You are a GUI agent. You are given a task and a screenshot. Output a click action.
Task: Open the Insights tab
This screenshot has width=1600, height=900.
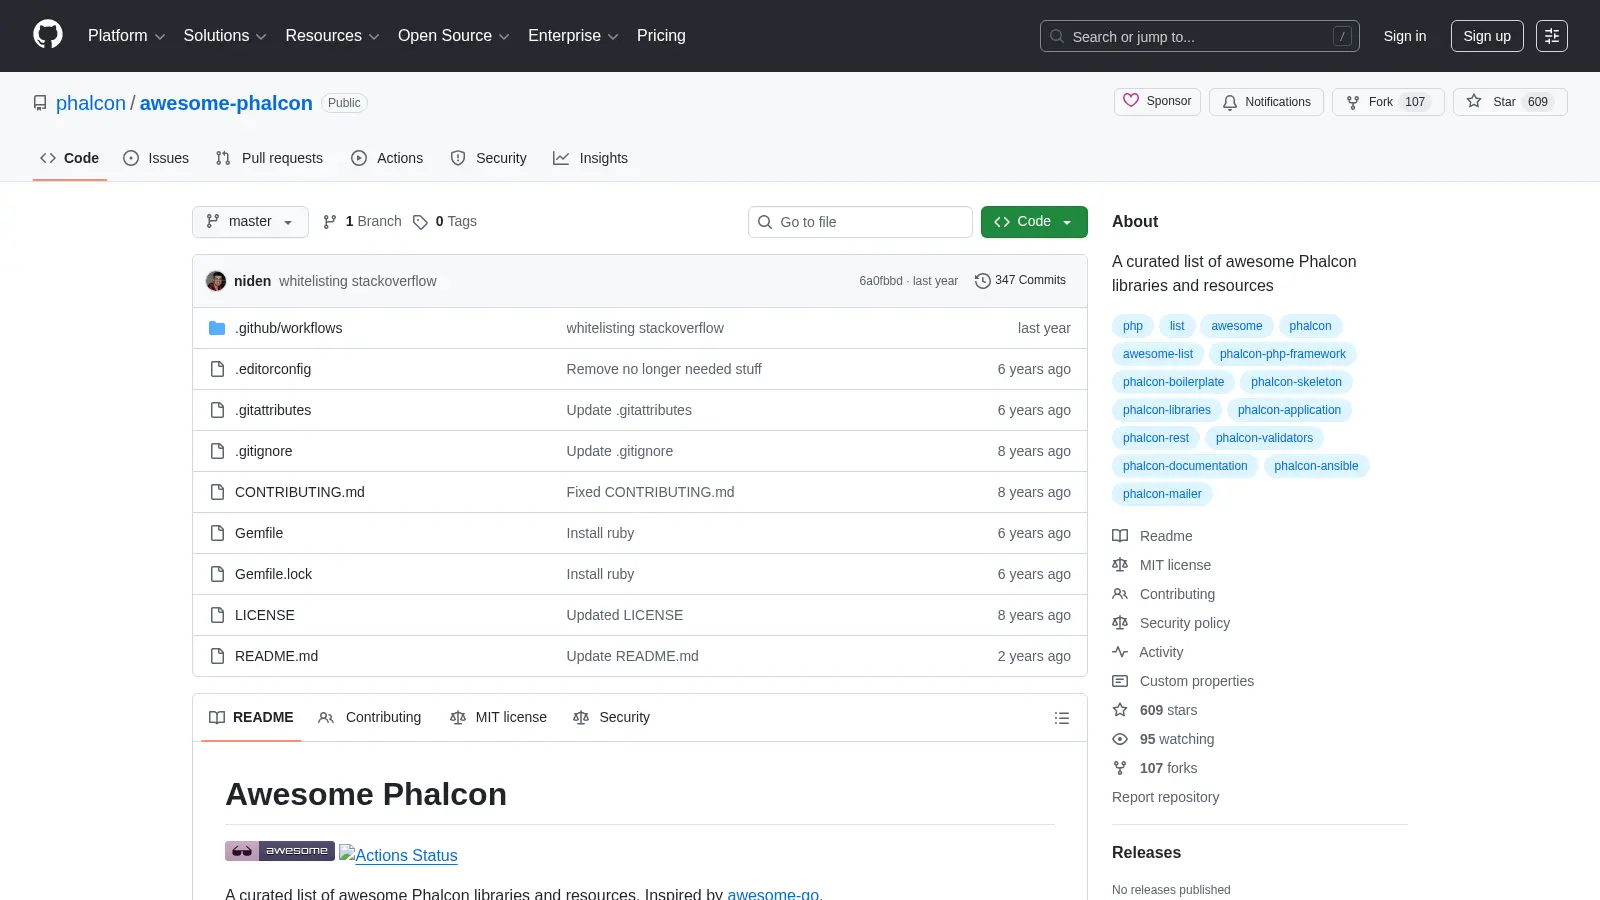pyautogui.click(x=590, y=158)
